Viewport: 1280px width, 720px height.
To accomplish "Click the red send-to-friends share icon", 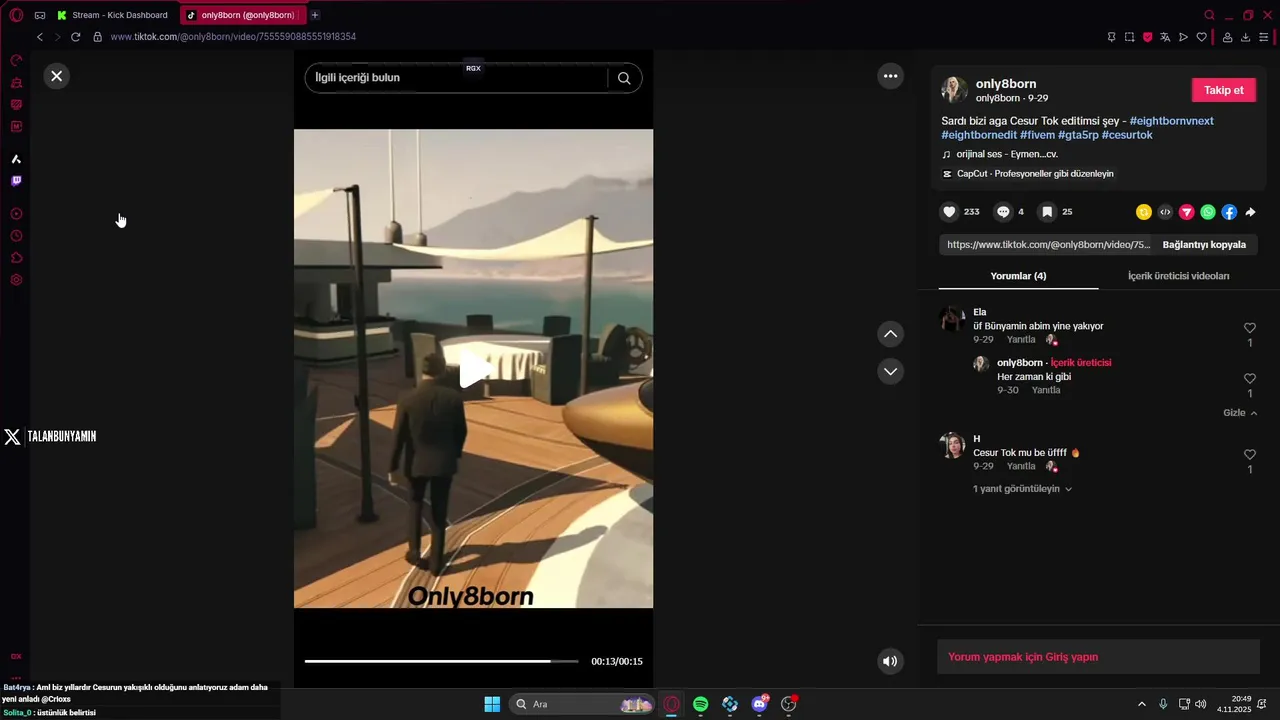I will 1186,212.
